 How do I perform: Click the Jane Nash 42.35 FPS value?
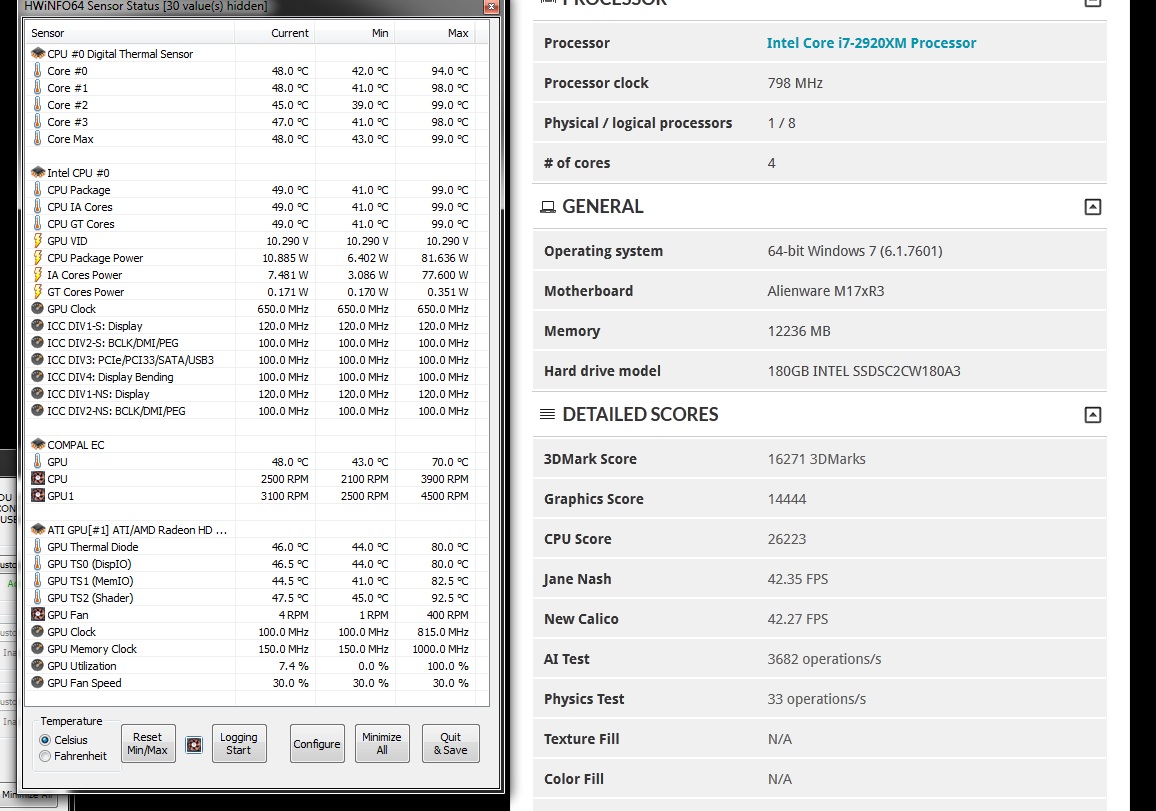tap(798, 579)
